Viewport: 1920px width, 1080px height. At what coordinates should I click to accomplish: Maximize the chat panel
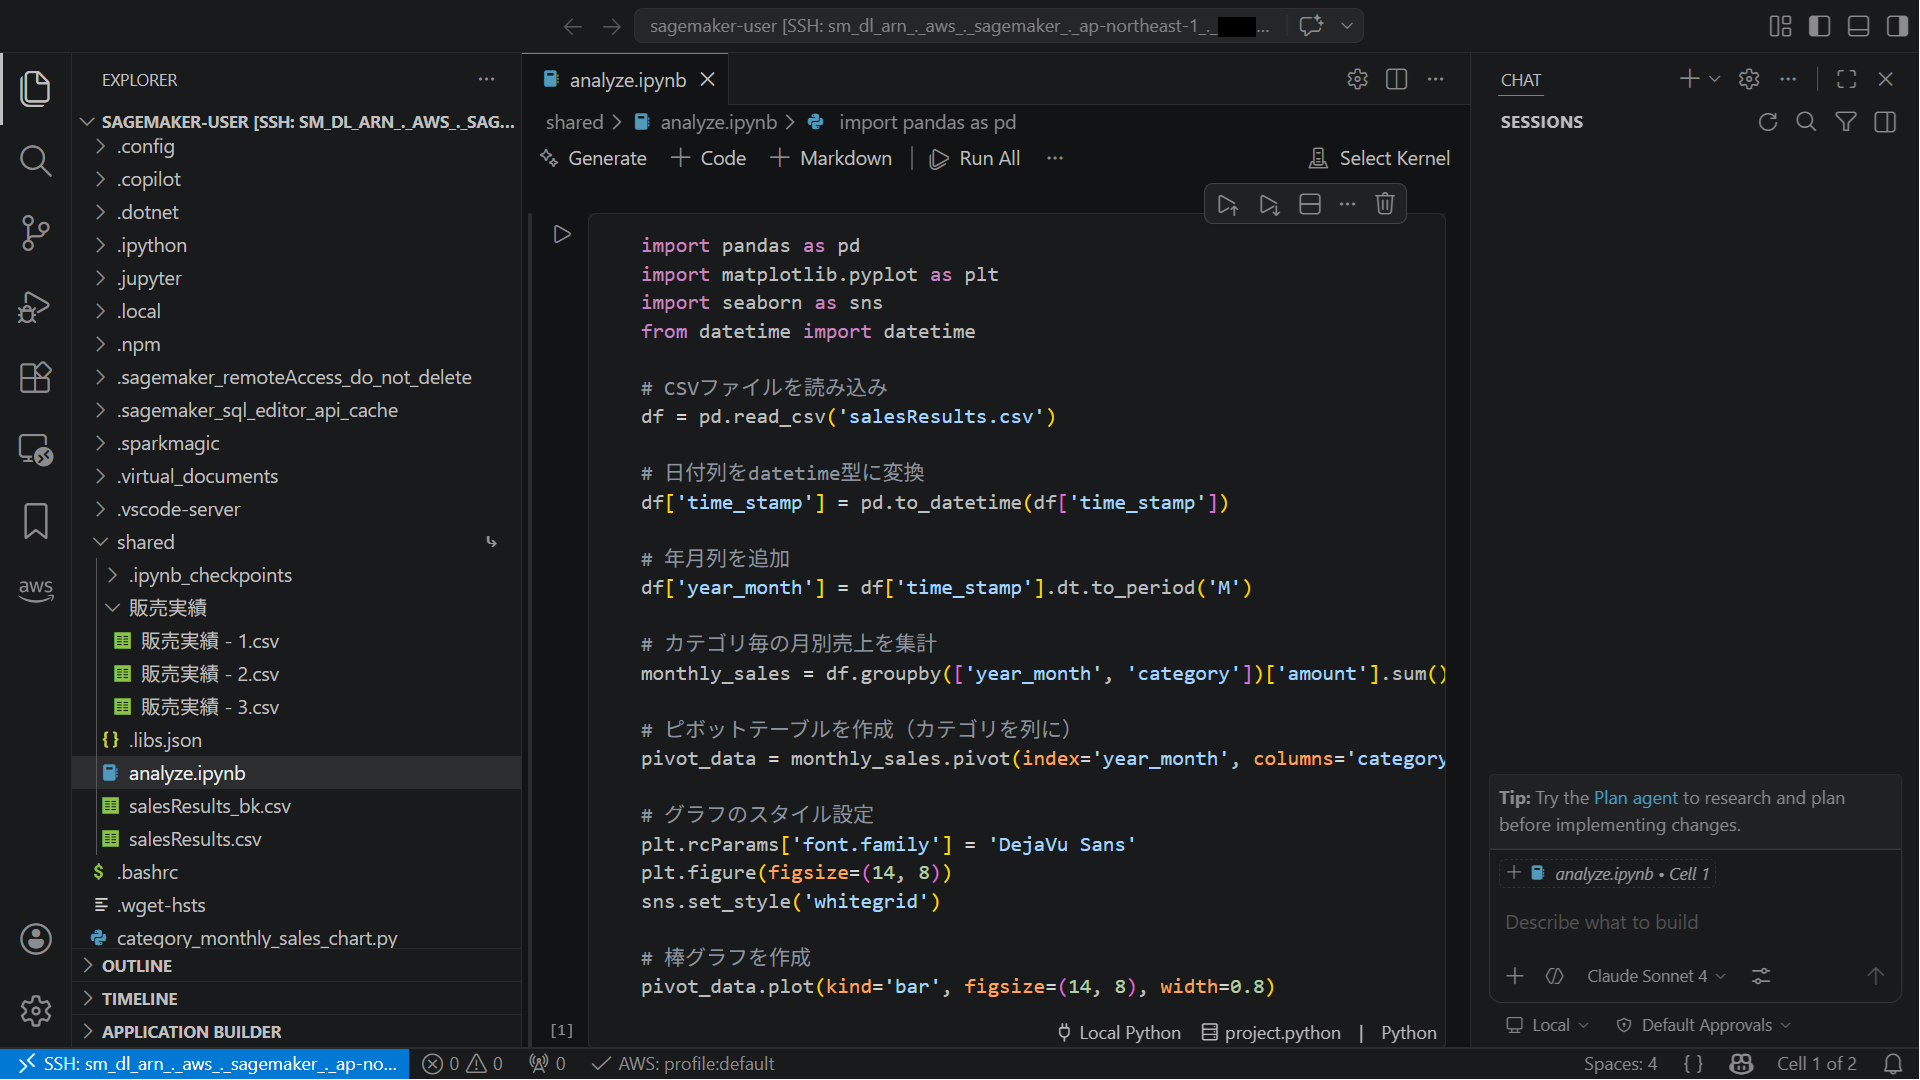point(1847,79)
